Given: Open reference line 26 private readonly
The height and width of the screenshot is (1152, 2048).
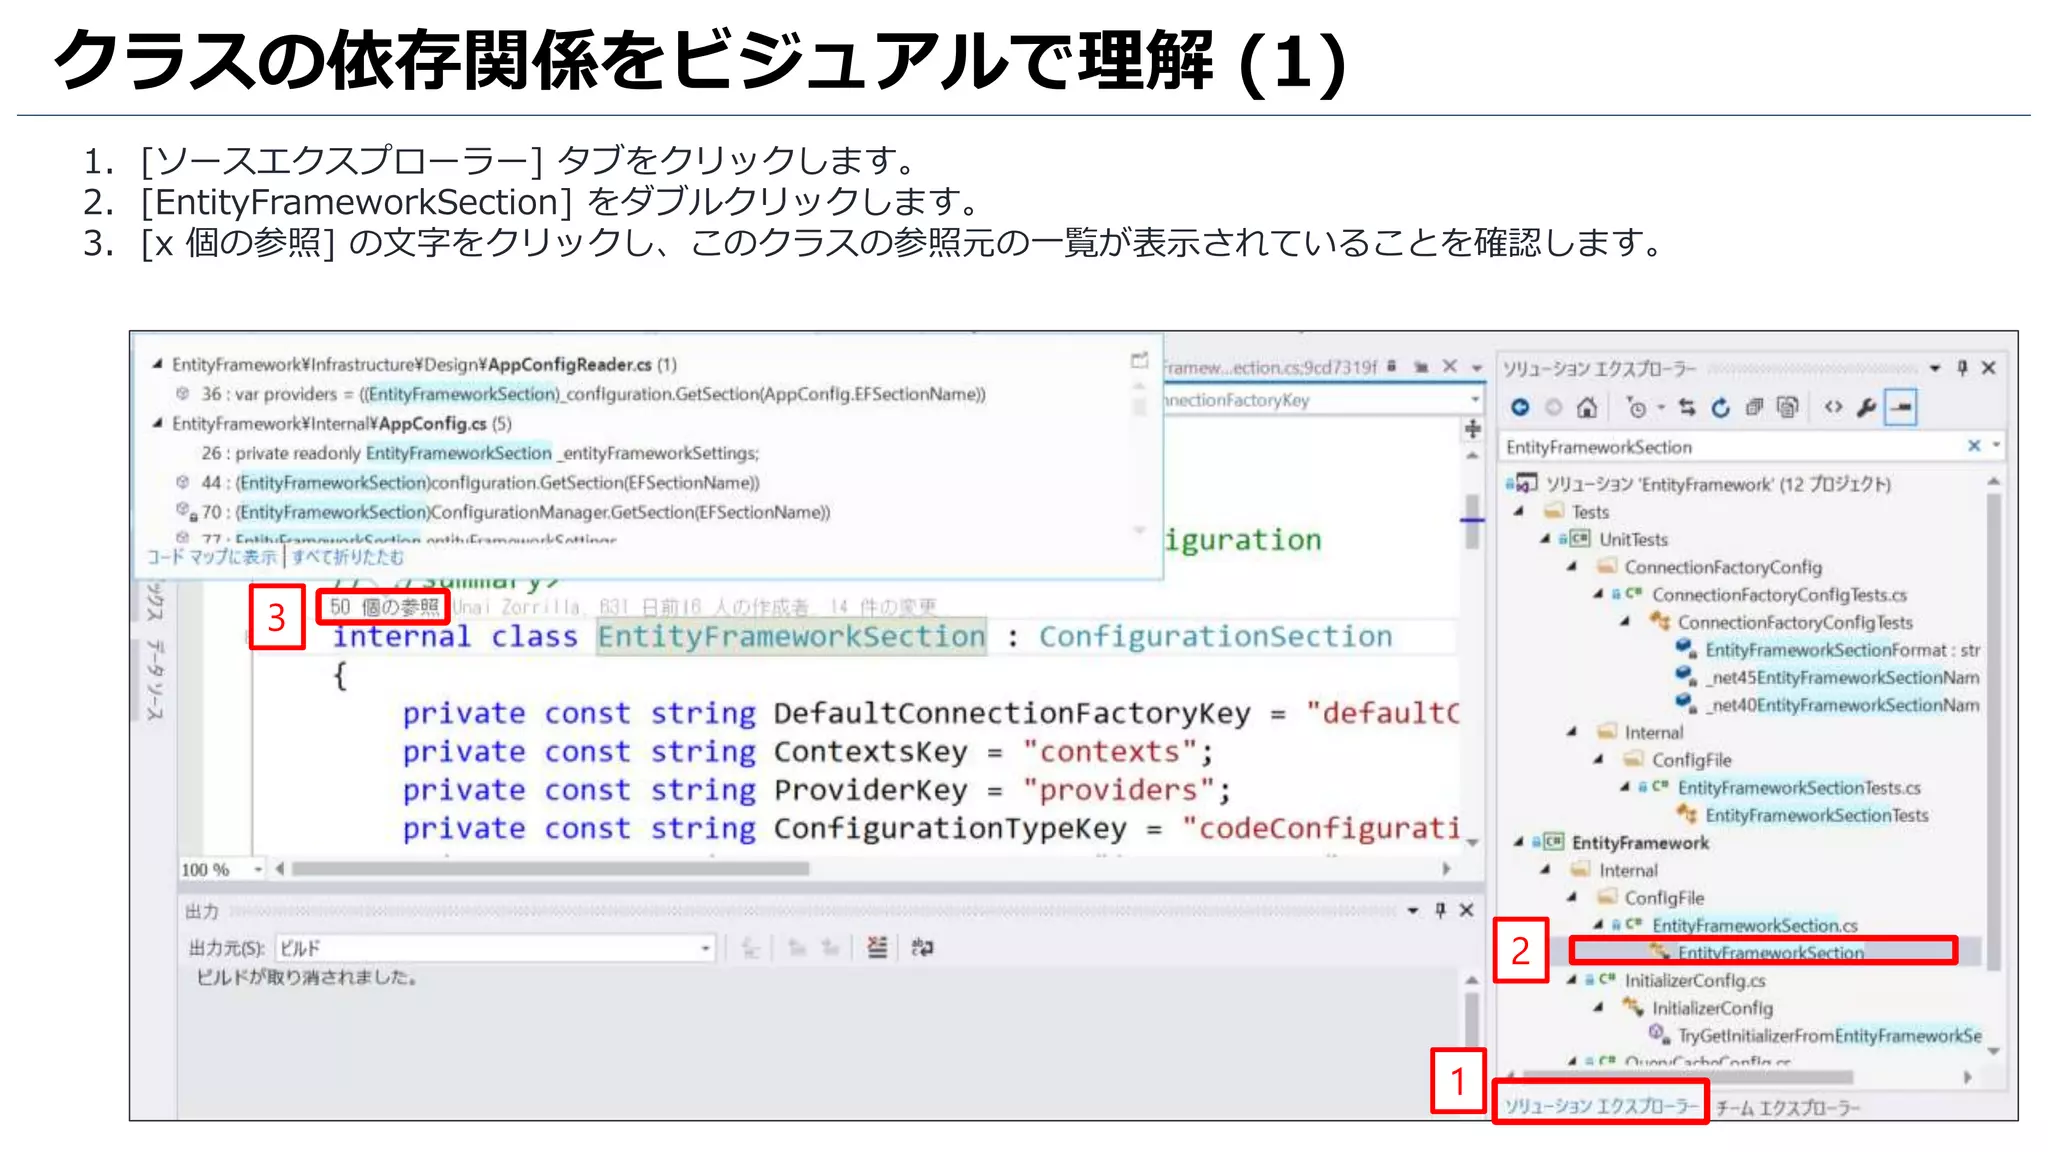Looking at the screenshot, I should coord(480,453).
